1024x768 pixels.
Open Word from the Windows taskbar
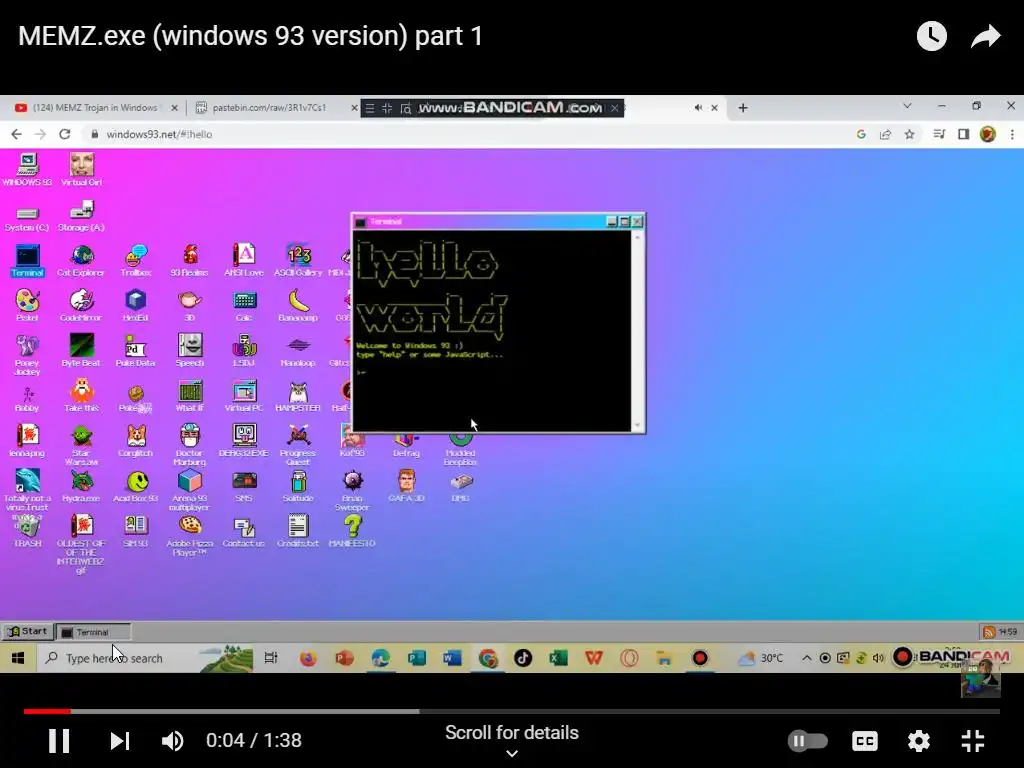452,658
